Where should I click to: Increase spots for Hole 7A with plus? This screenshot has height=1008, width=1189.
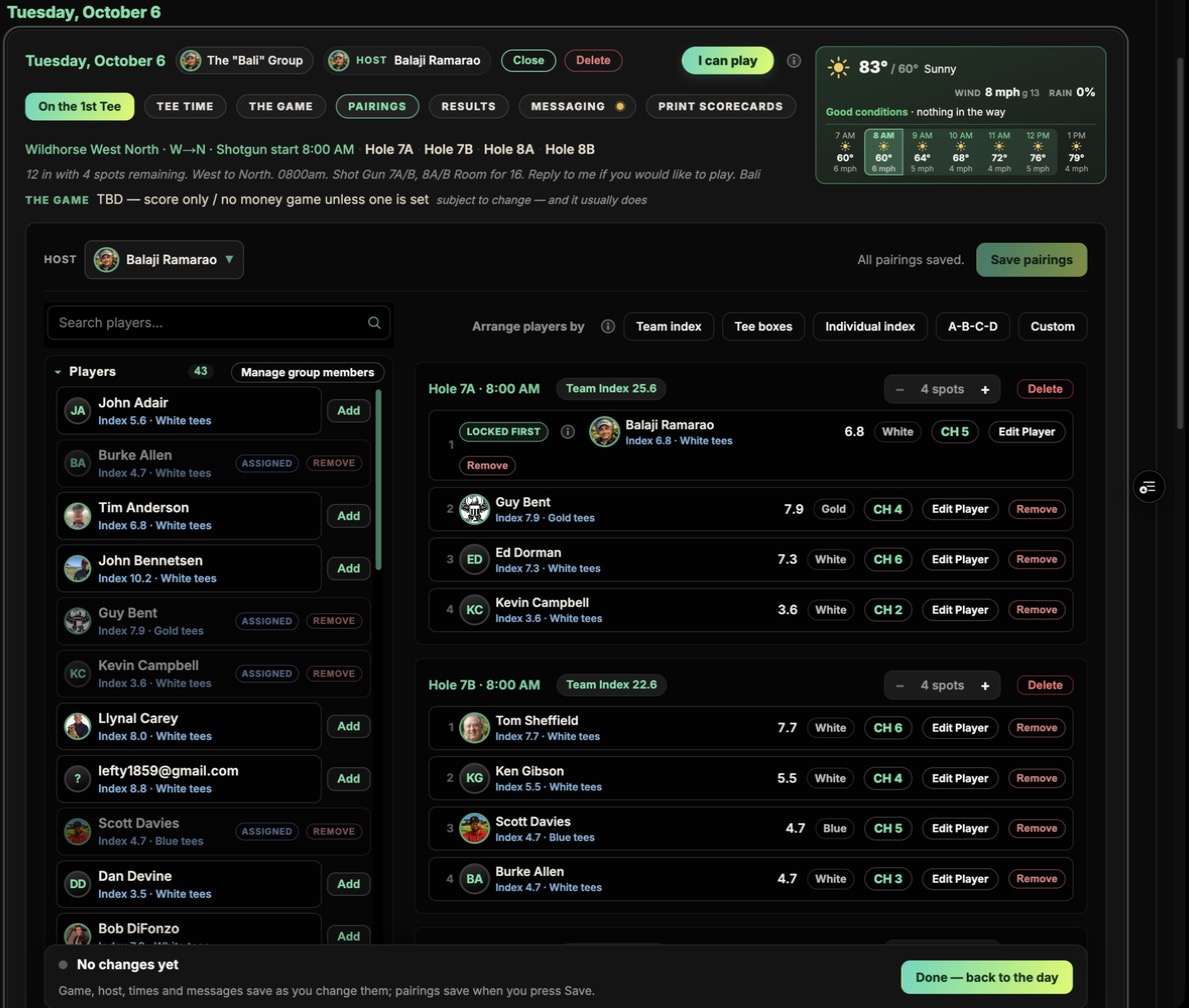(984, 389)
